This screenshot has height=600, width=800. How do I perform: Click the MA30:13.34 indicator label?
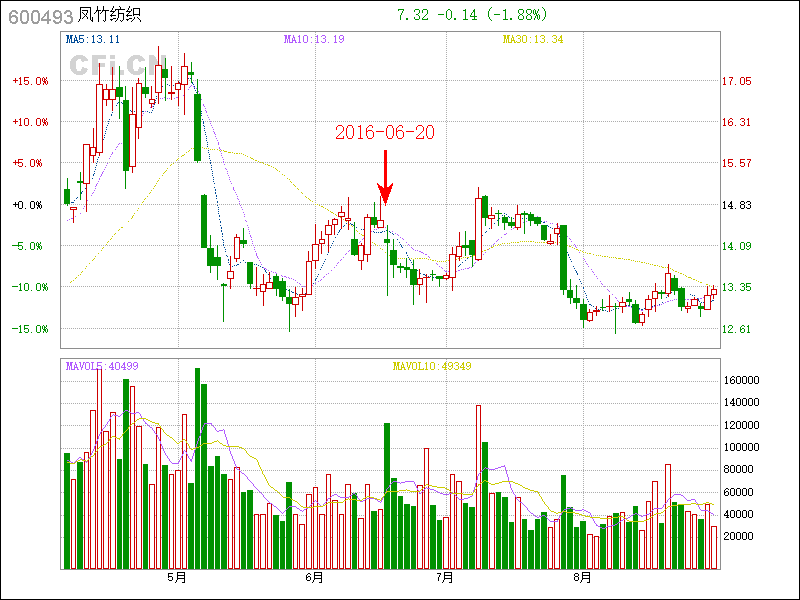pos(533,40)
